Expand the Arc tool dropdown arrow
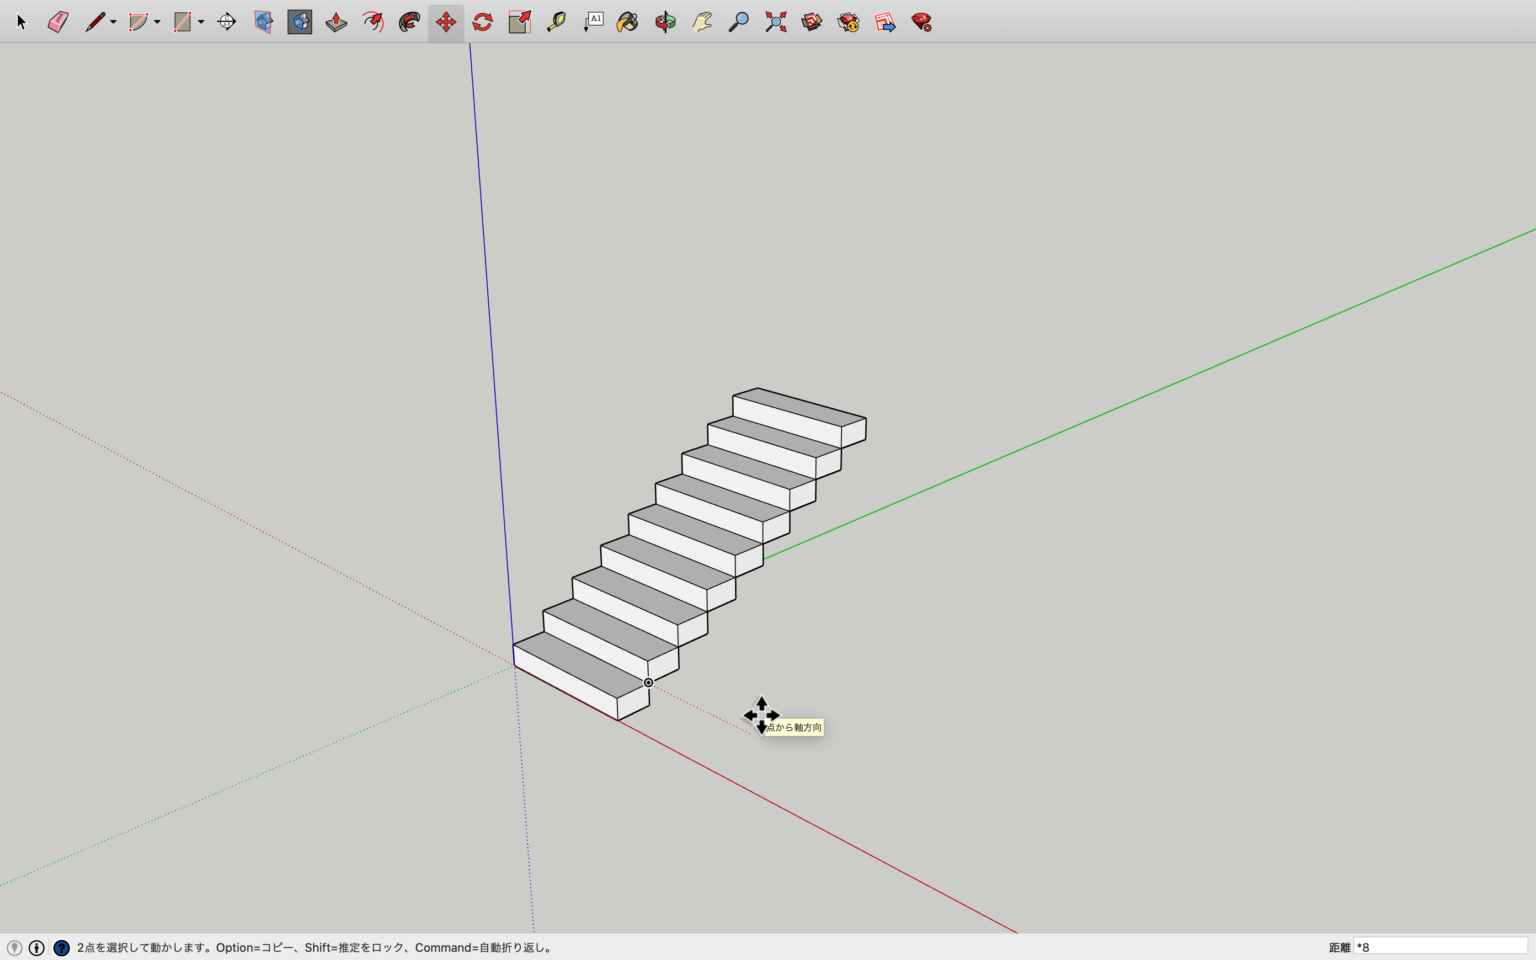1536x960 pixels. pos(157,22)
